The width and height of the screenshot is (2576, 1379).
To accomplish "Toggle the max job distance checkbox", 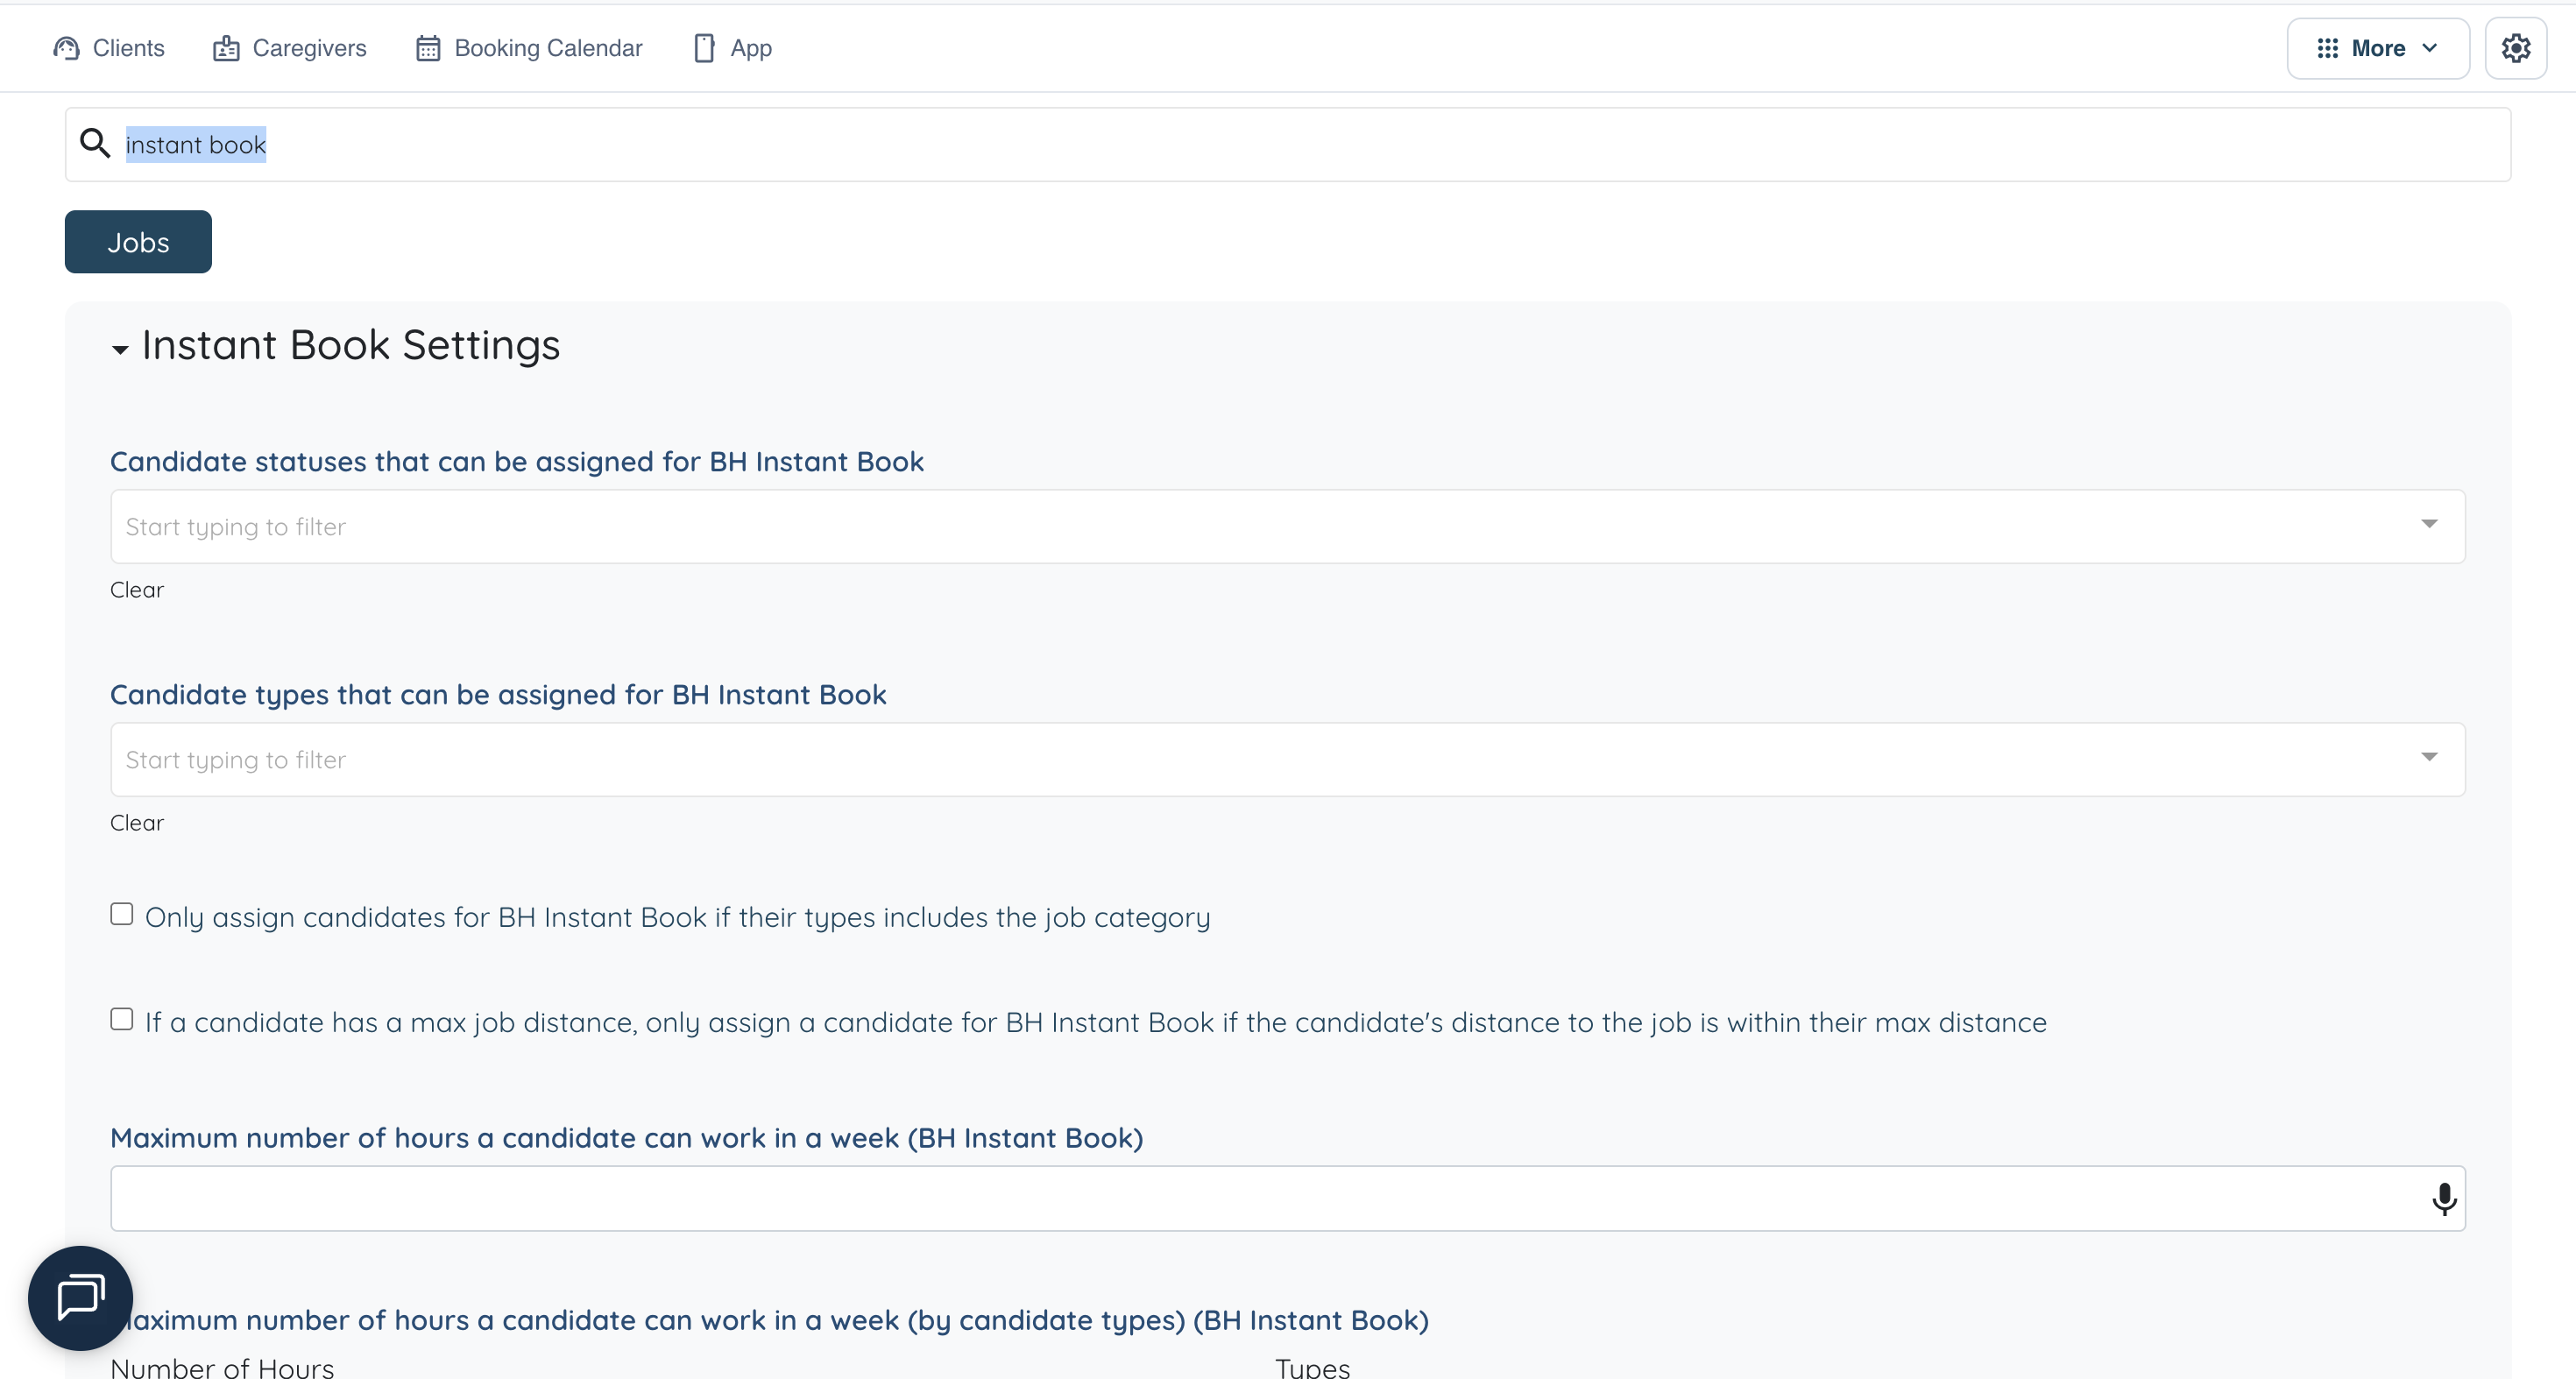I will (122, 1019).
